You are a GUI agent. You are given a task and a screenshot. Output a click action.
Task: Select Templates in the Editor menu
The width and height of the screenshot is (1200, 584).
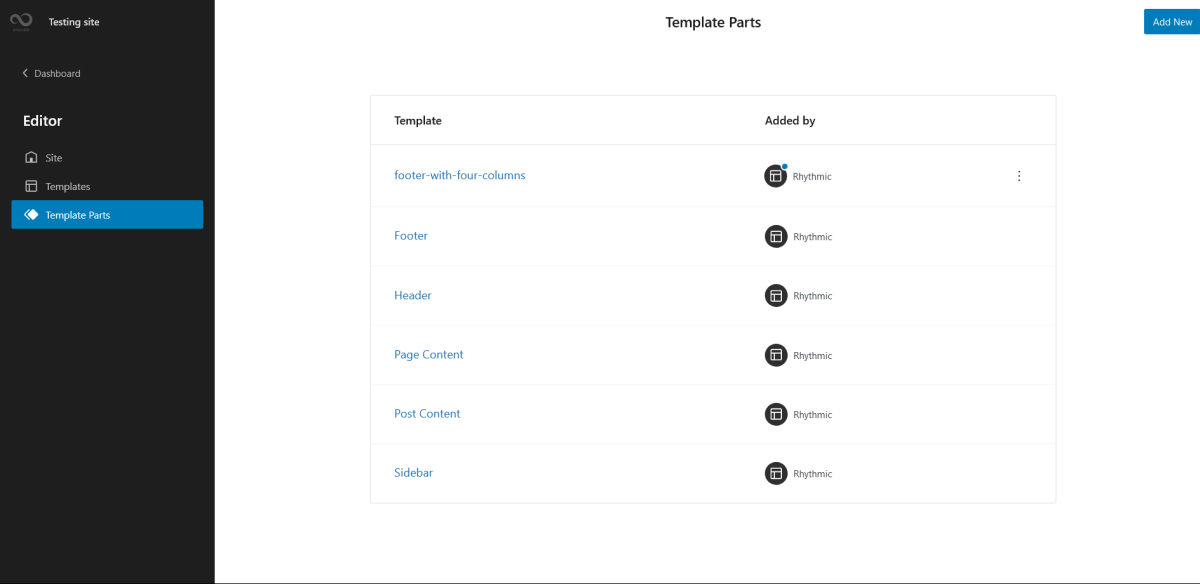(68, 187)
